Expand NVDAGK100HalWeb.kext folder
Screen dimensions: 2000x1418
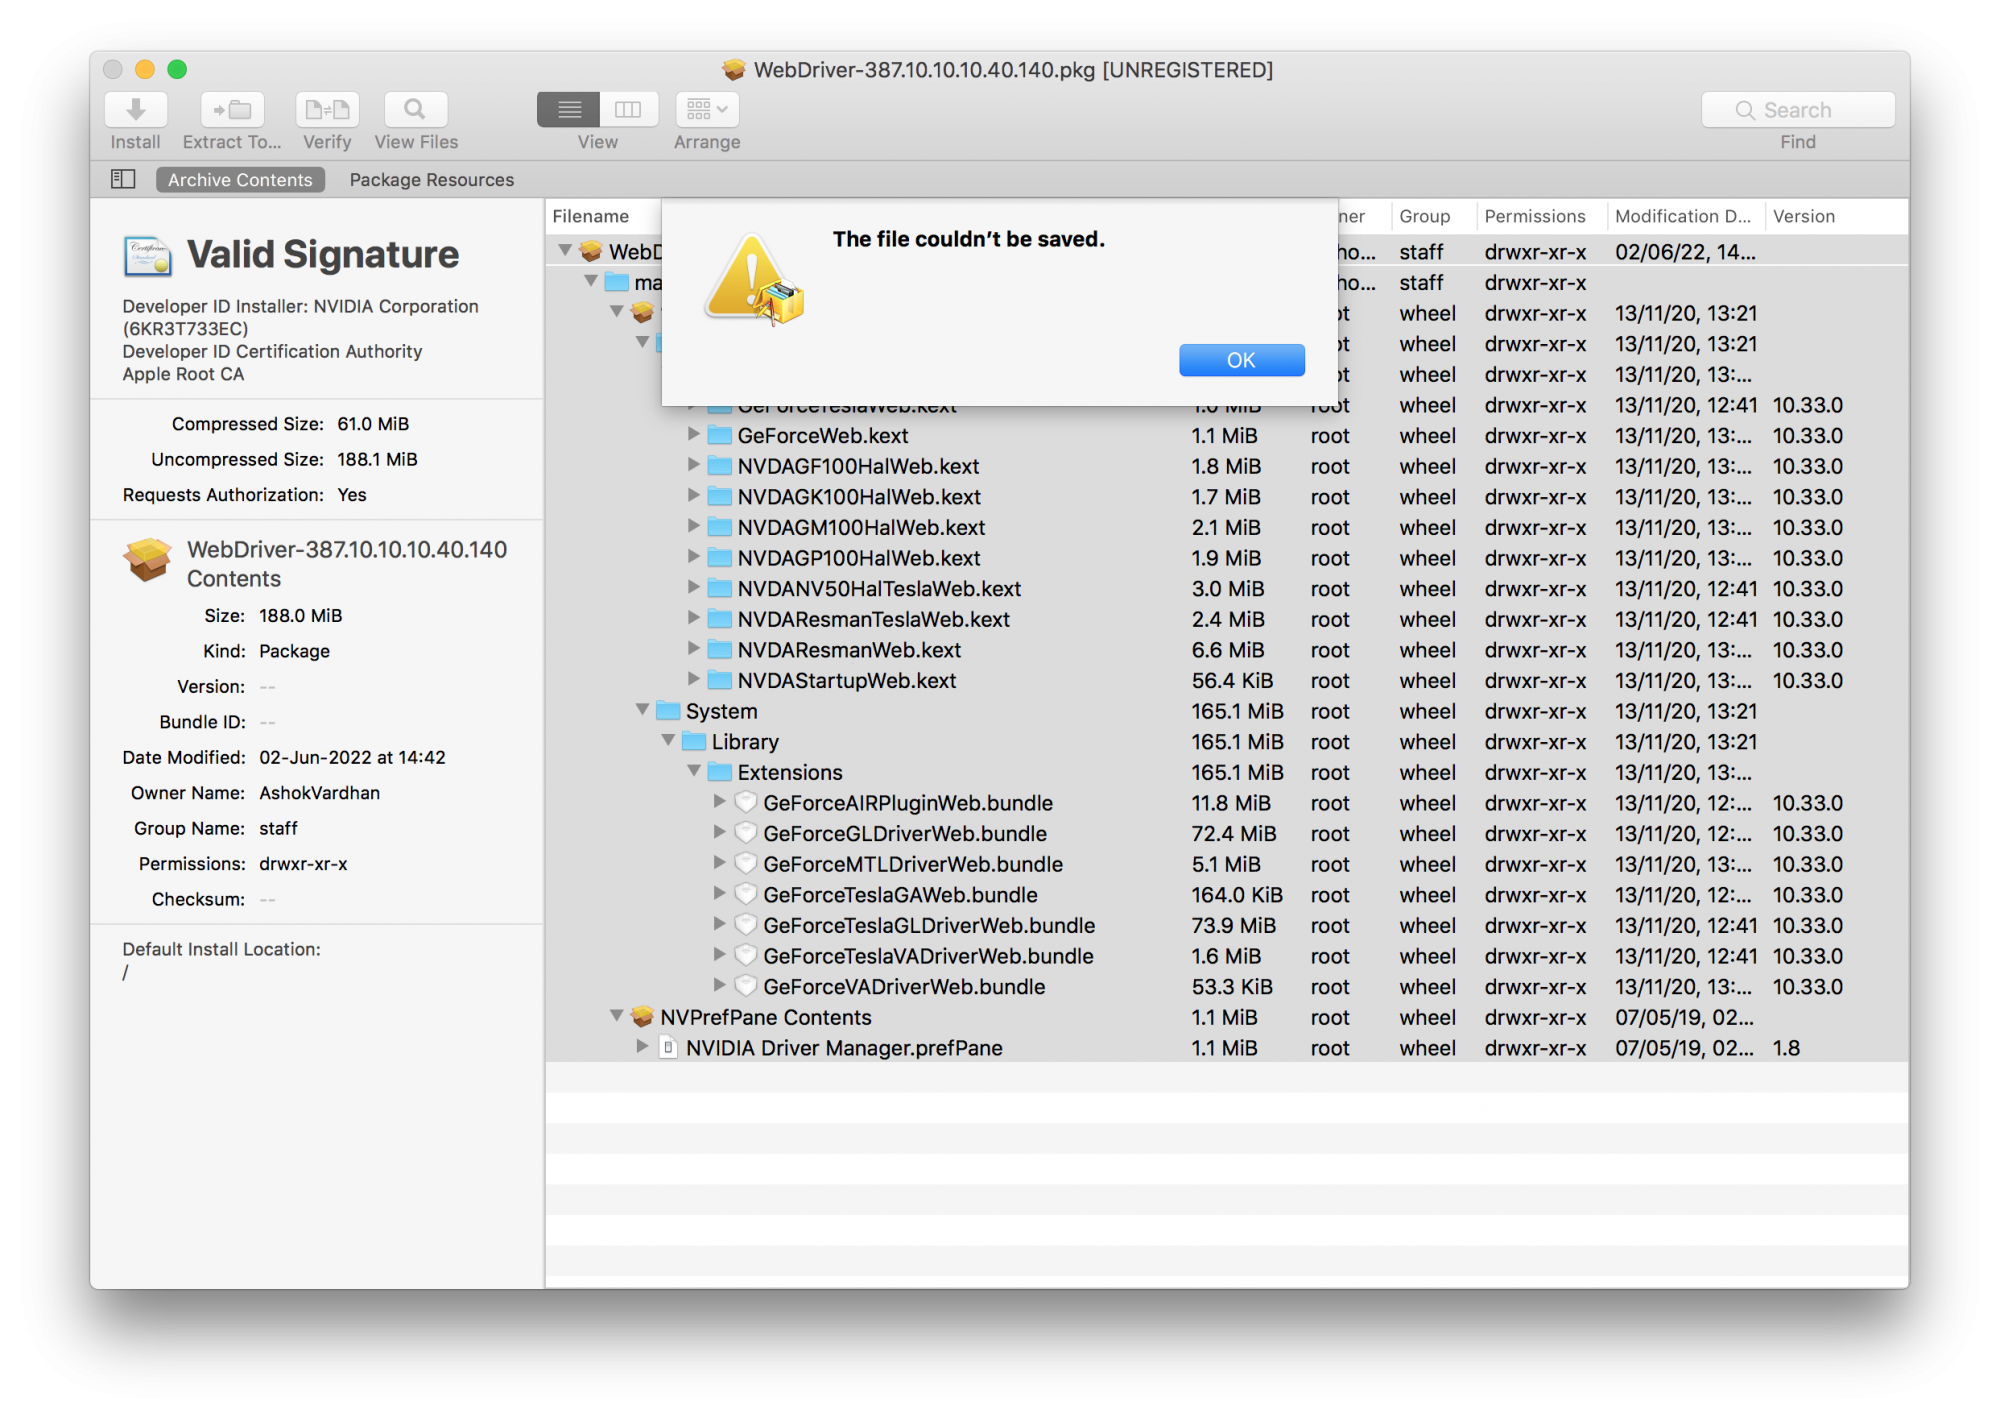pos(693,496)
